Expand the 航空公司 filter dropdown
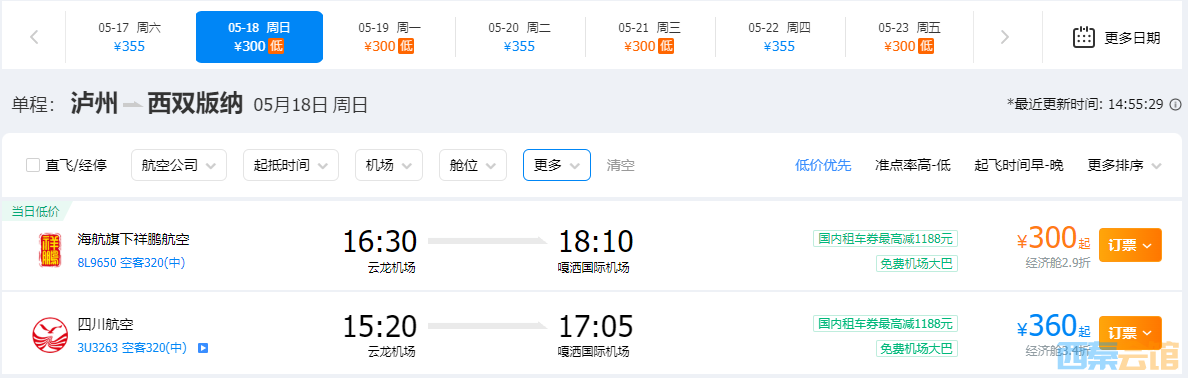This screenshot has height=378, width=1188. [179, 165]
